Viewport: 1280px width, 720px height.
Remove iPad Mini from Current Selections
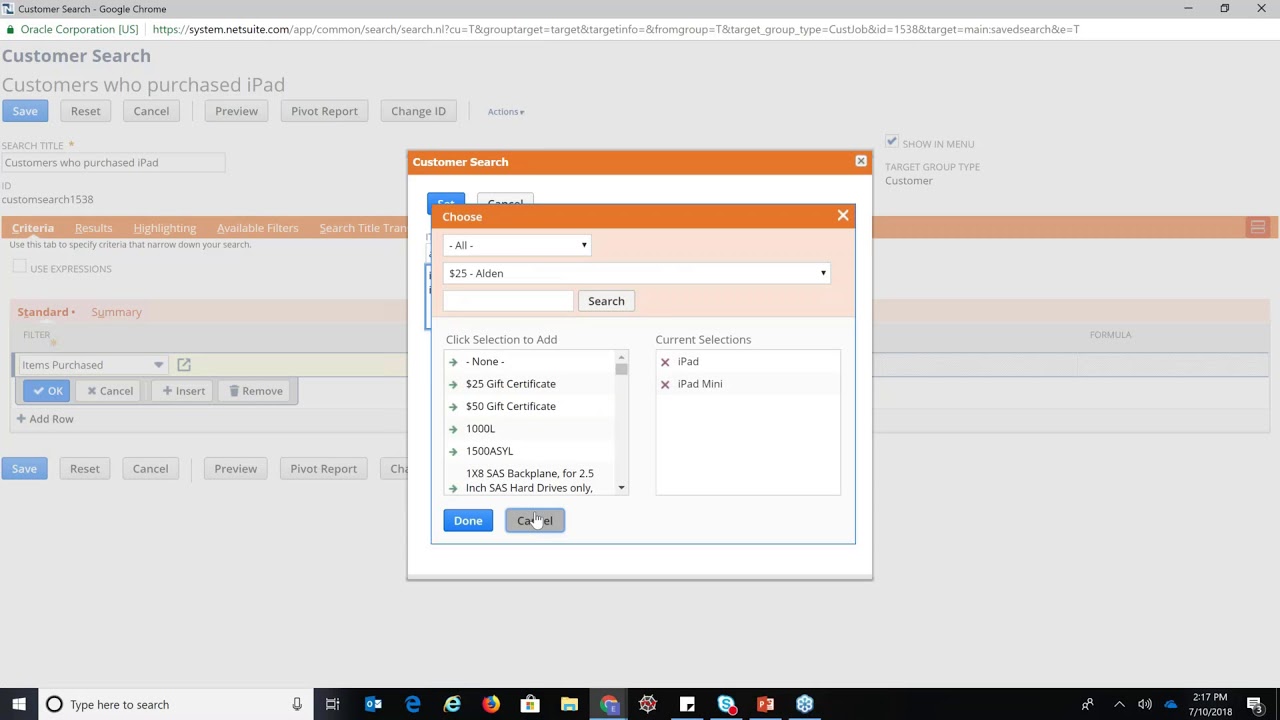coord(665,384)
